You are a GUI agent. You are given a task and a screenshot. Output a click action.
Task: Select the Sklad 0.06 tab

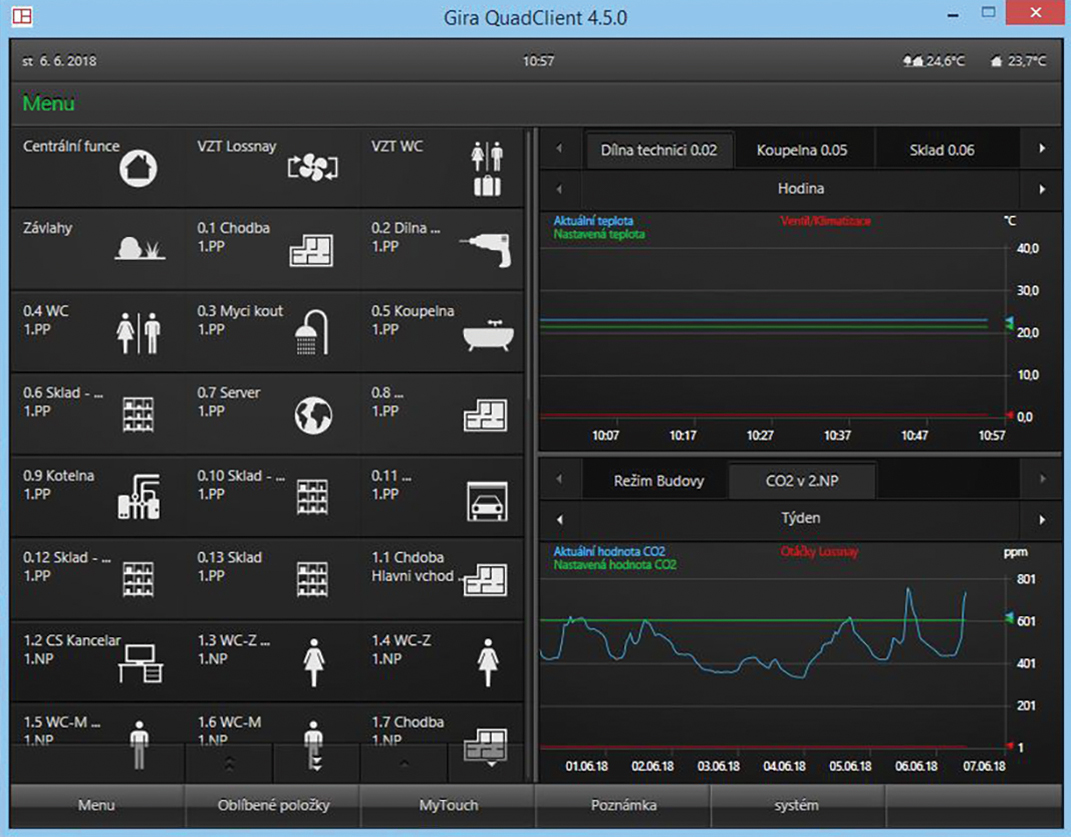coord(942,150)
